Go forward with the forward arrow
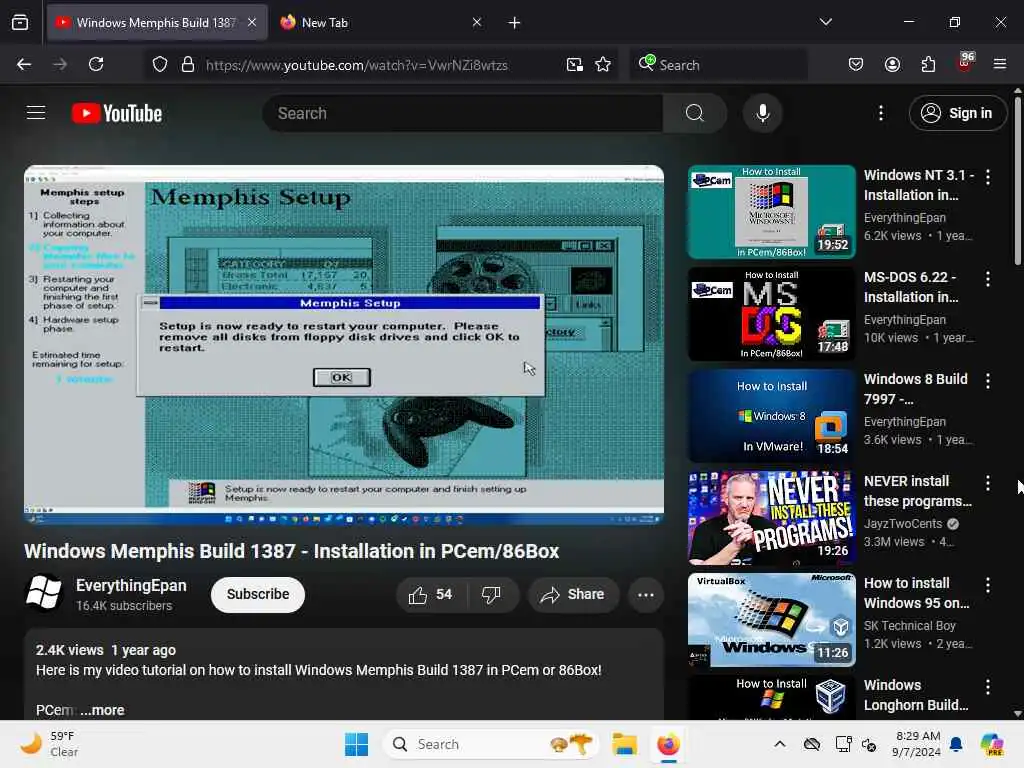This screenshot has height=768, width=1024. click(x=59, y=64)
